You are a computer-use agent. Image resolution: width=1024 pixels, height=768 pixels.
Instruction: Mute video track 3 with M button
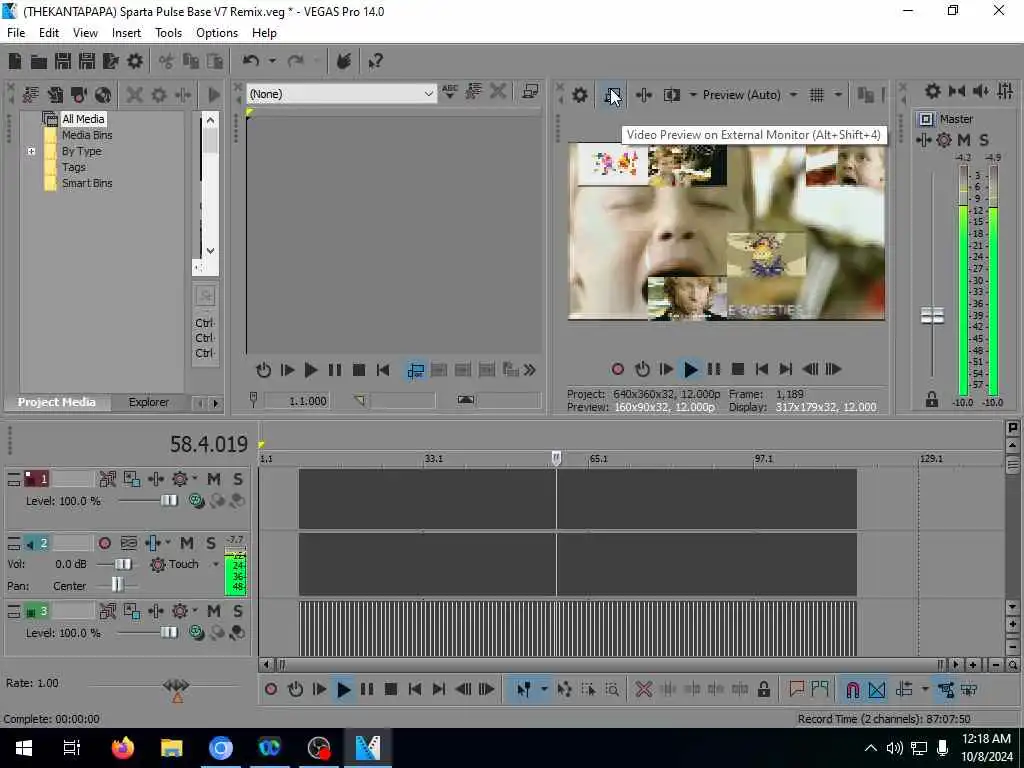click(x=214, y=611)
